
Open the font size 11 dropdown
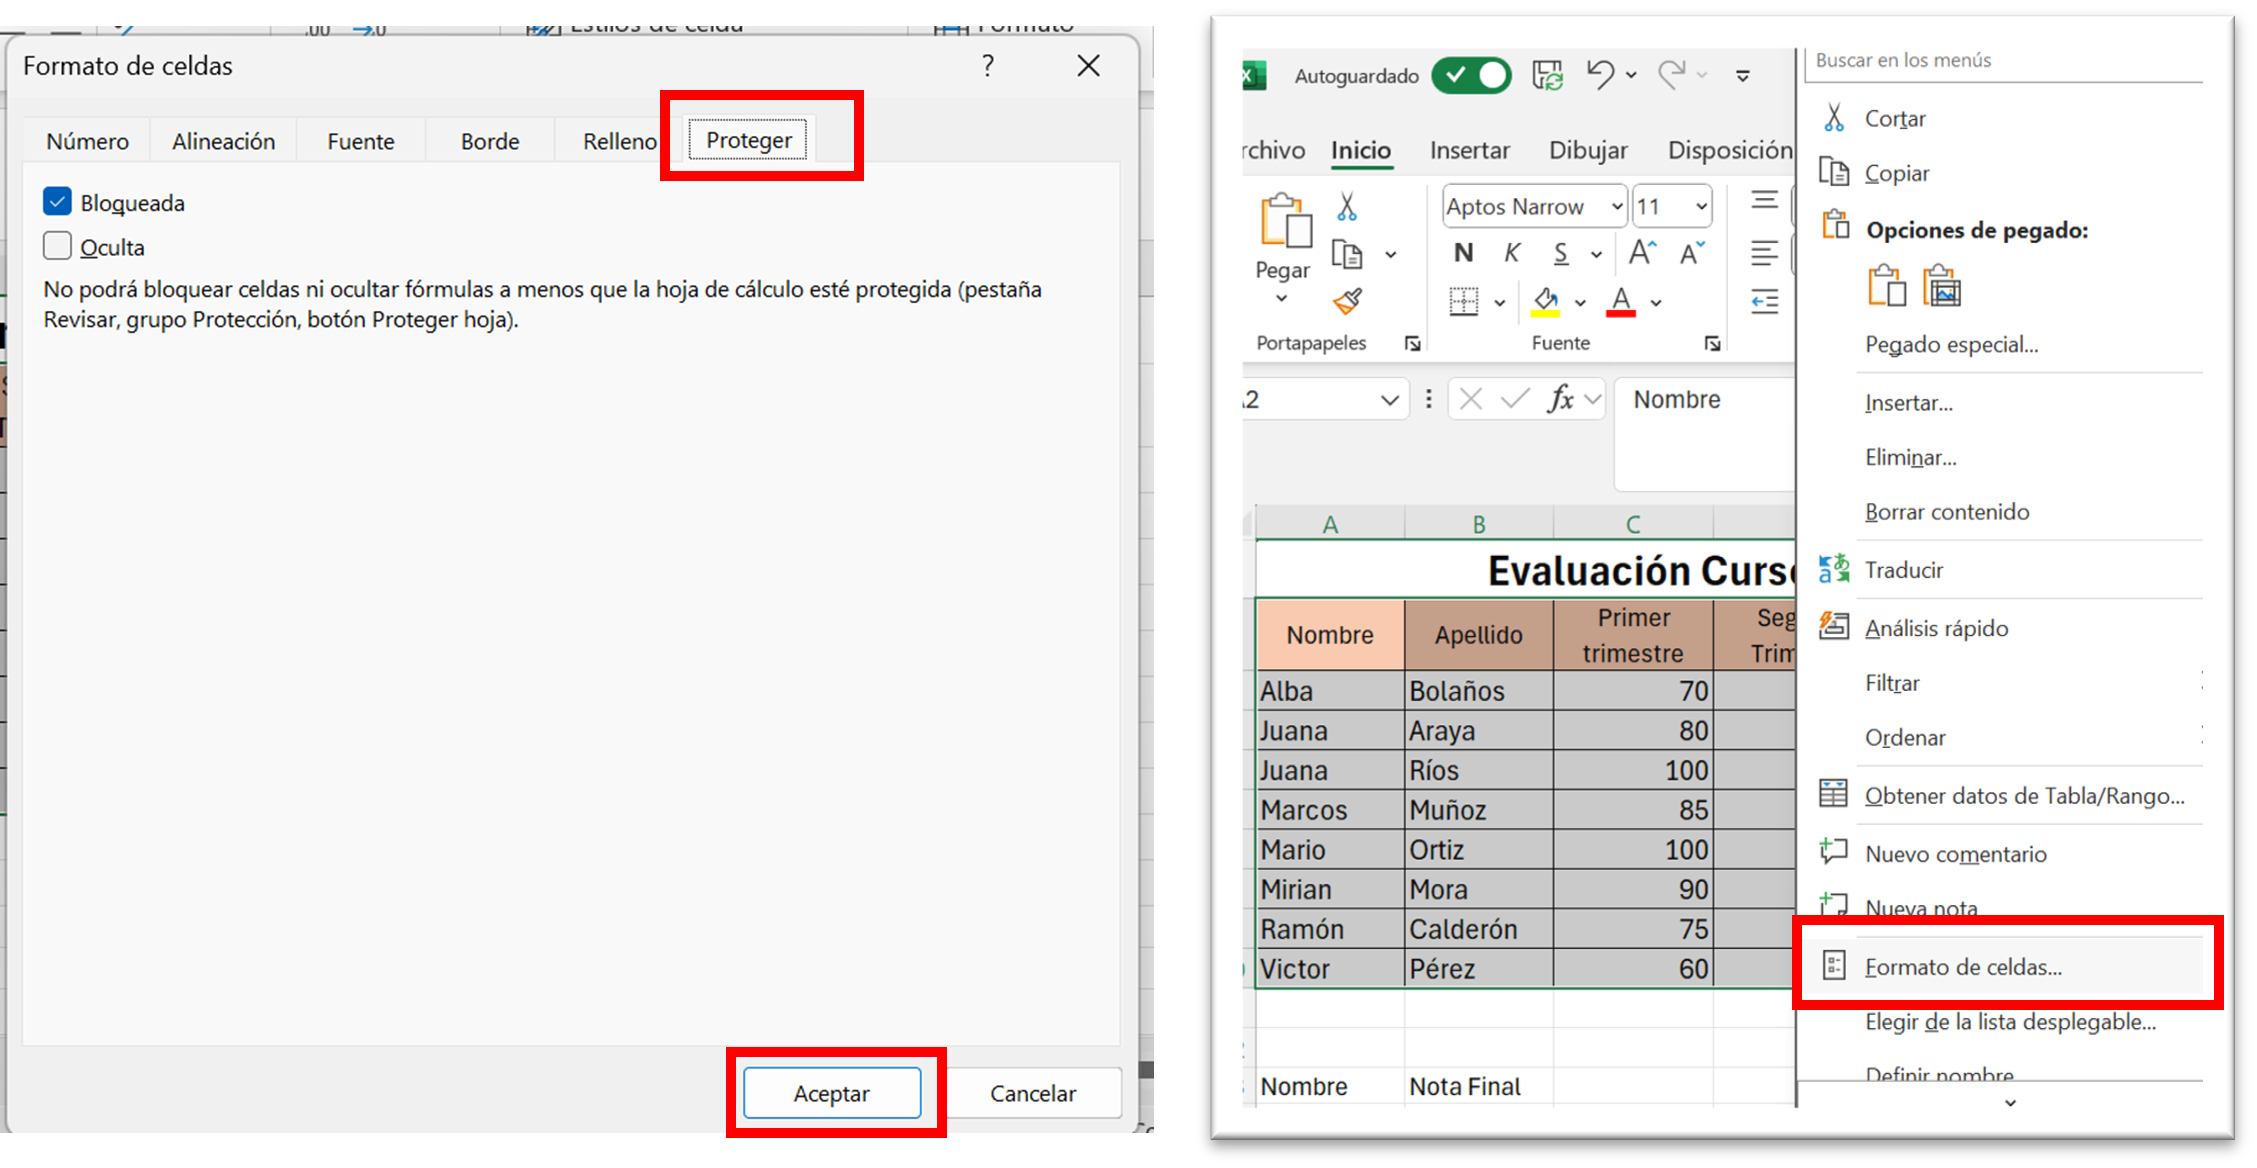(1700, 207)
